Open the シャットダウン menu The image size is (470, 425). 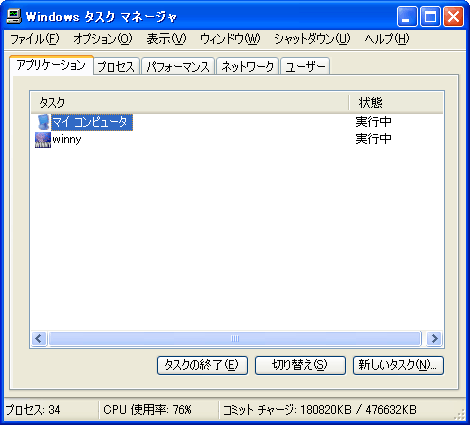tap(312, 39)
